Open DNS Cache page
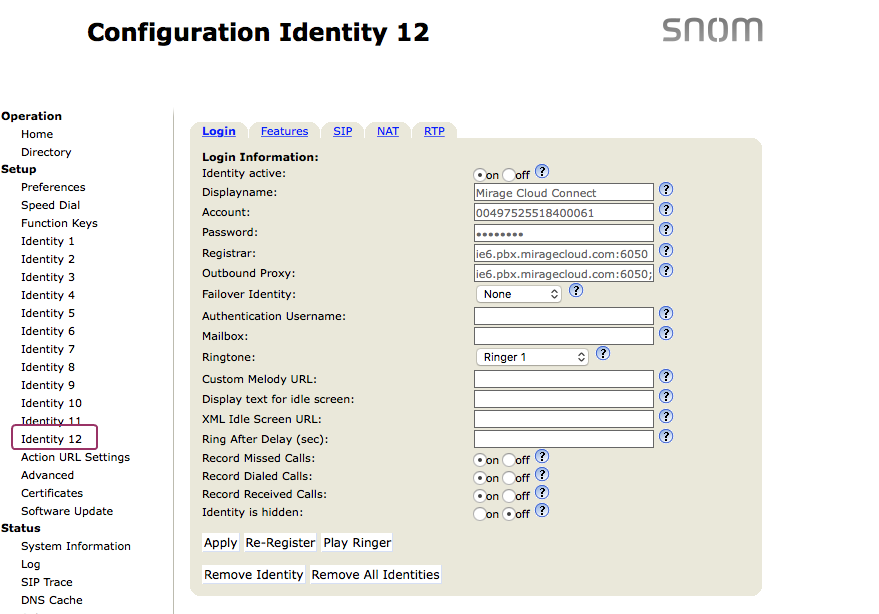This screenshot has width=879, height=614. pos(52,600)
